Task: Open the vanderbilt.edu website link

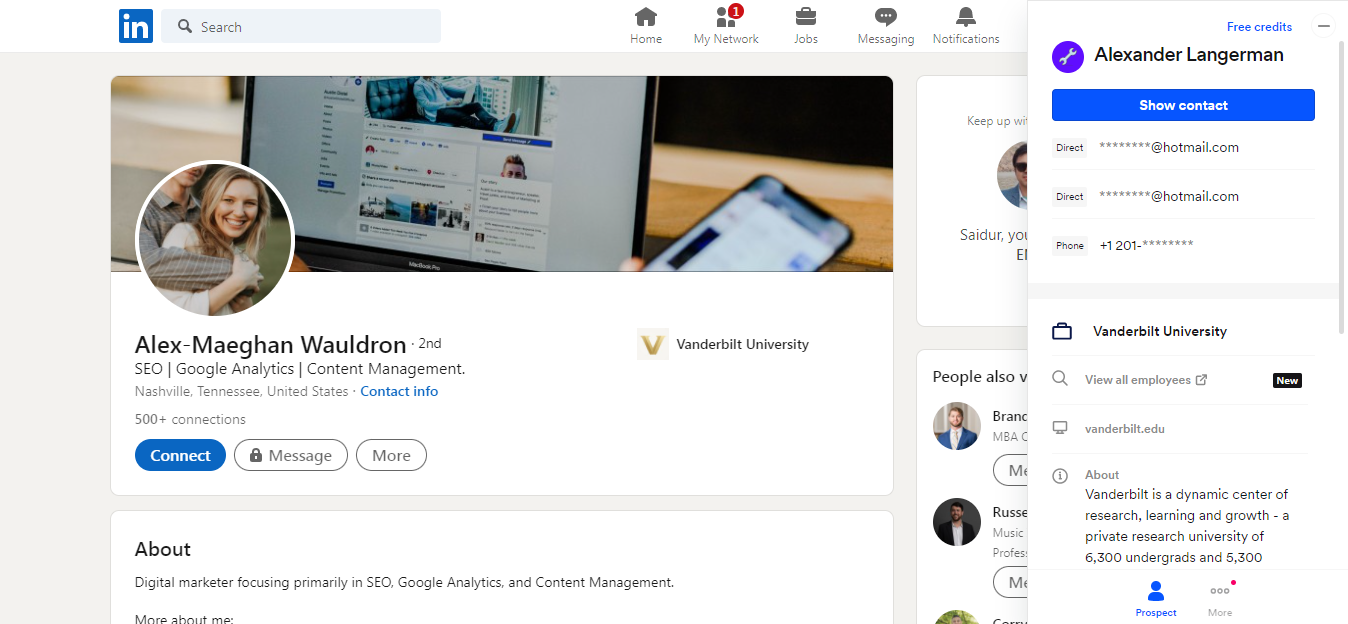Action: (x=1125, y=429)
